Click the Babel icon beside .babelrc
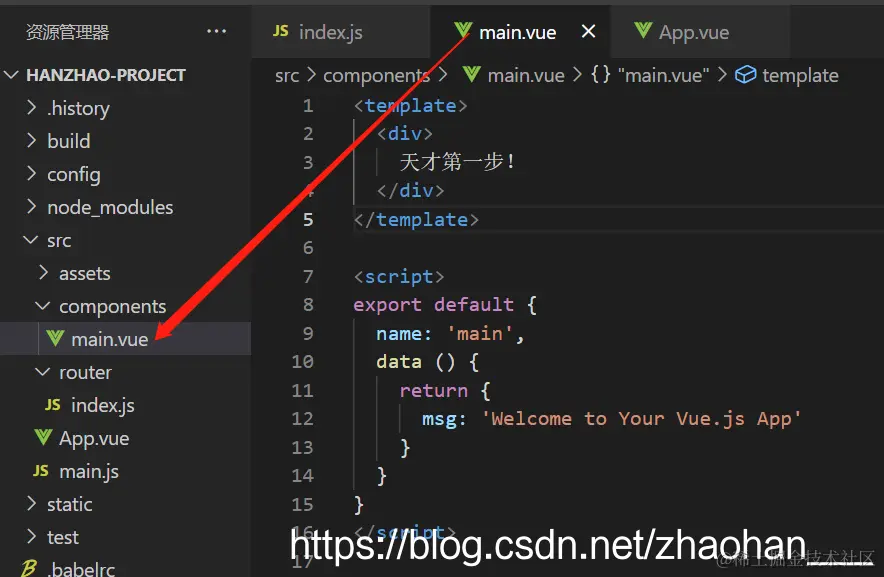Screen dimensions: 884x577 (29, 568)
